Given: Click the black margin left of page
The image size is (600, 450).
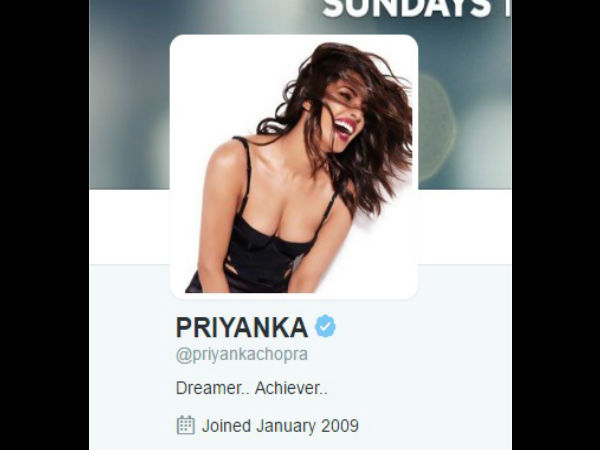Looking at the screenshot, I should click(44, 225).
